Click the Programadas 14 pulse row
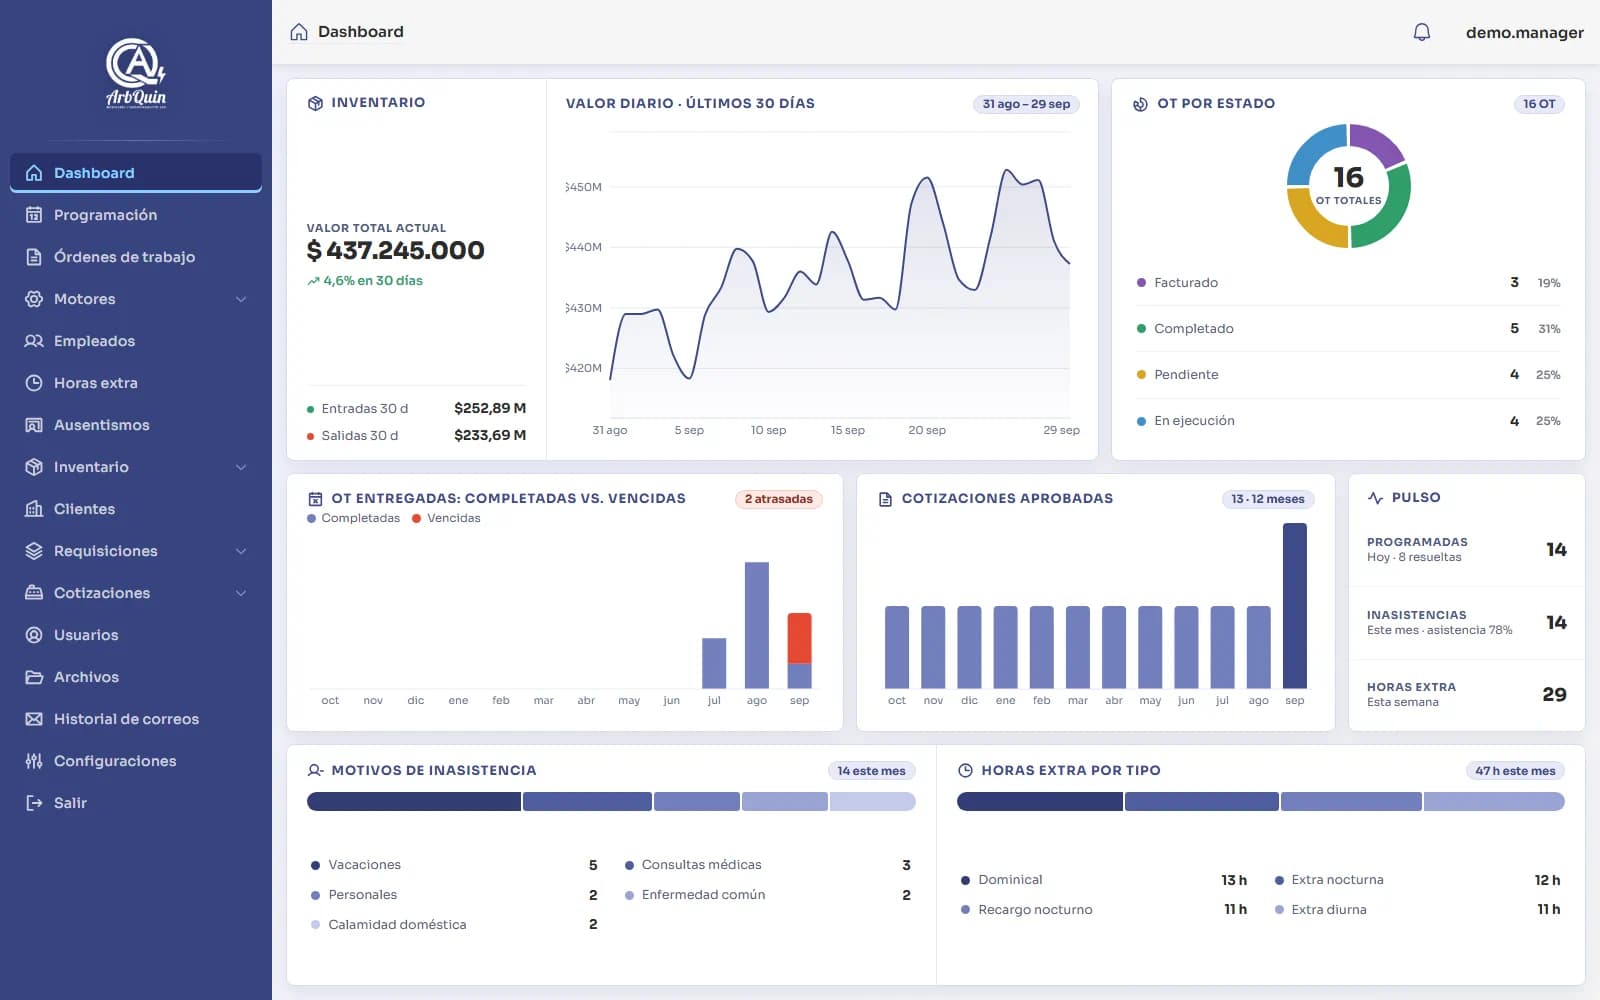This screenshot has width=1600, height=1000. (x=1467, y=550)
